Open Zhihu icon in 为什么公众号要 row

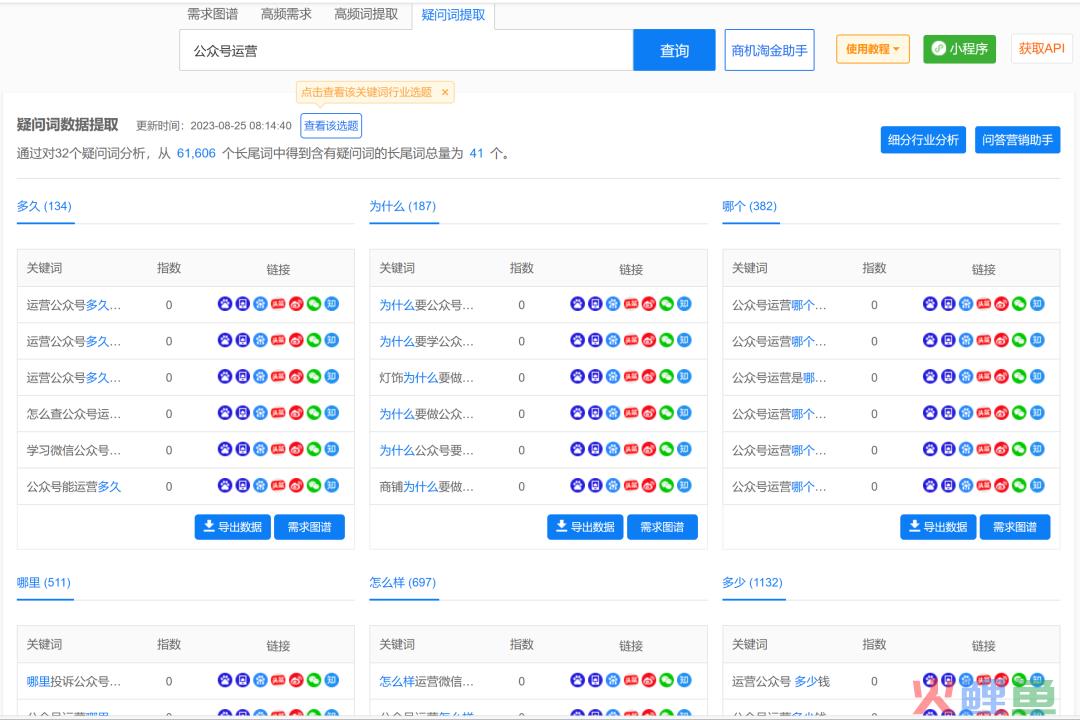(x=684, y=449)
